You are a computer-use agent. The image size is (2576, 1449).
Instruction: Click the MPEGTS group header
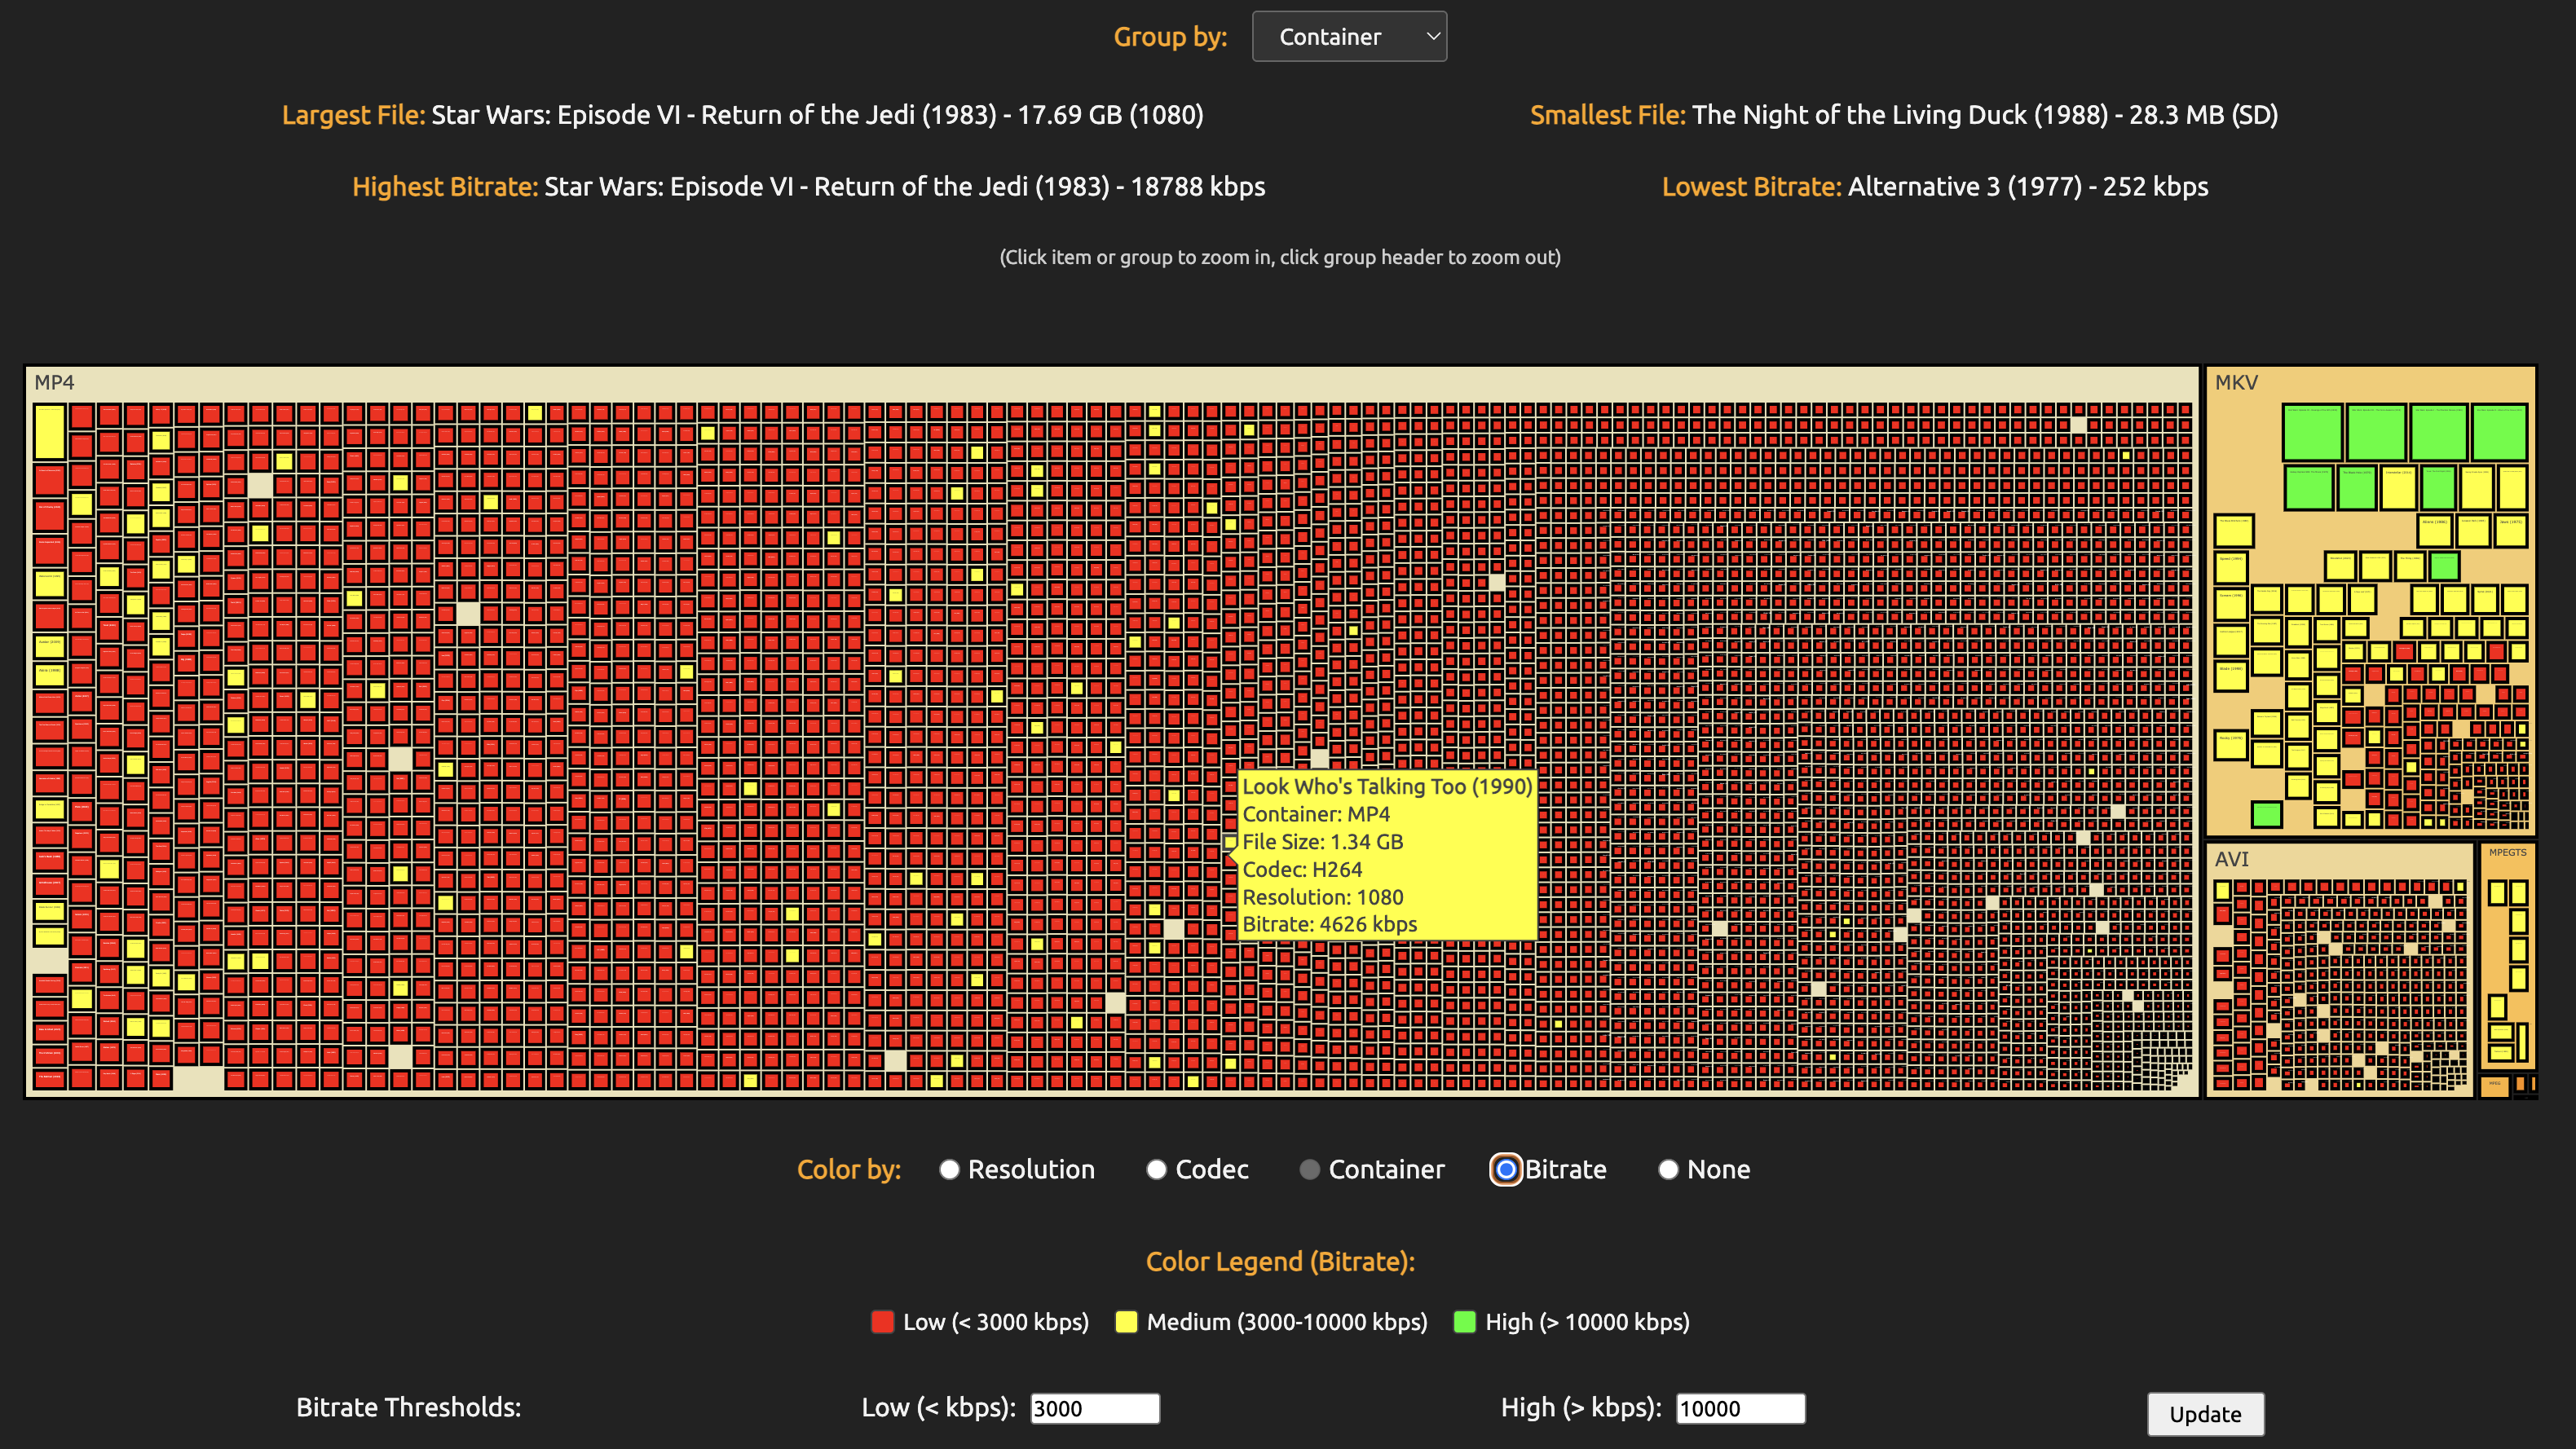[x=2507, y=853]
